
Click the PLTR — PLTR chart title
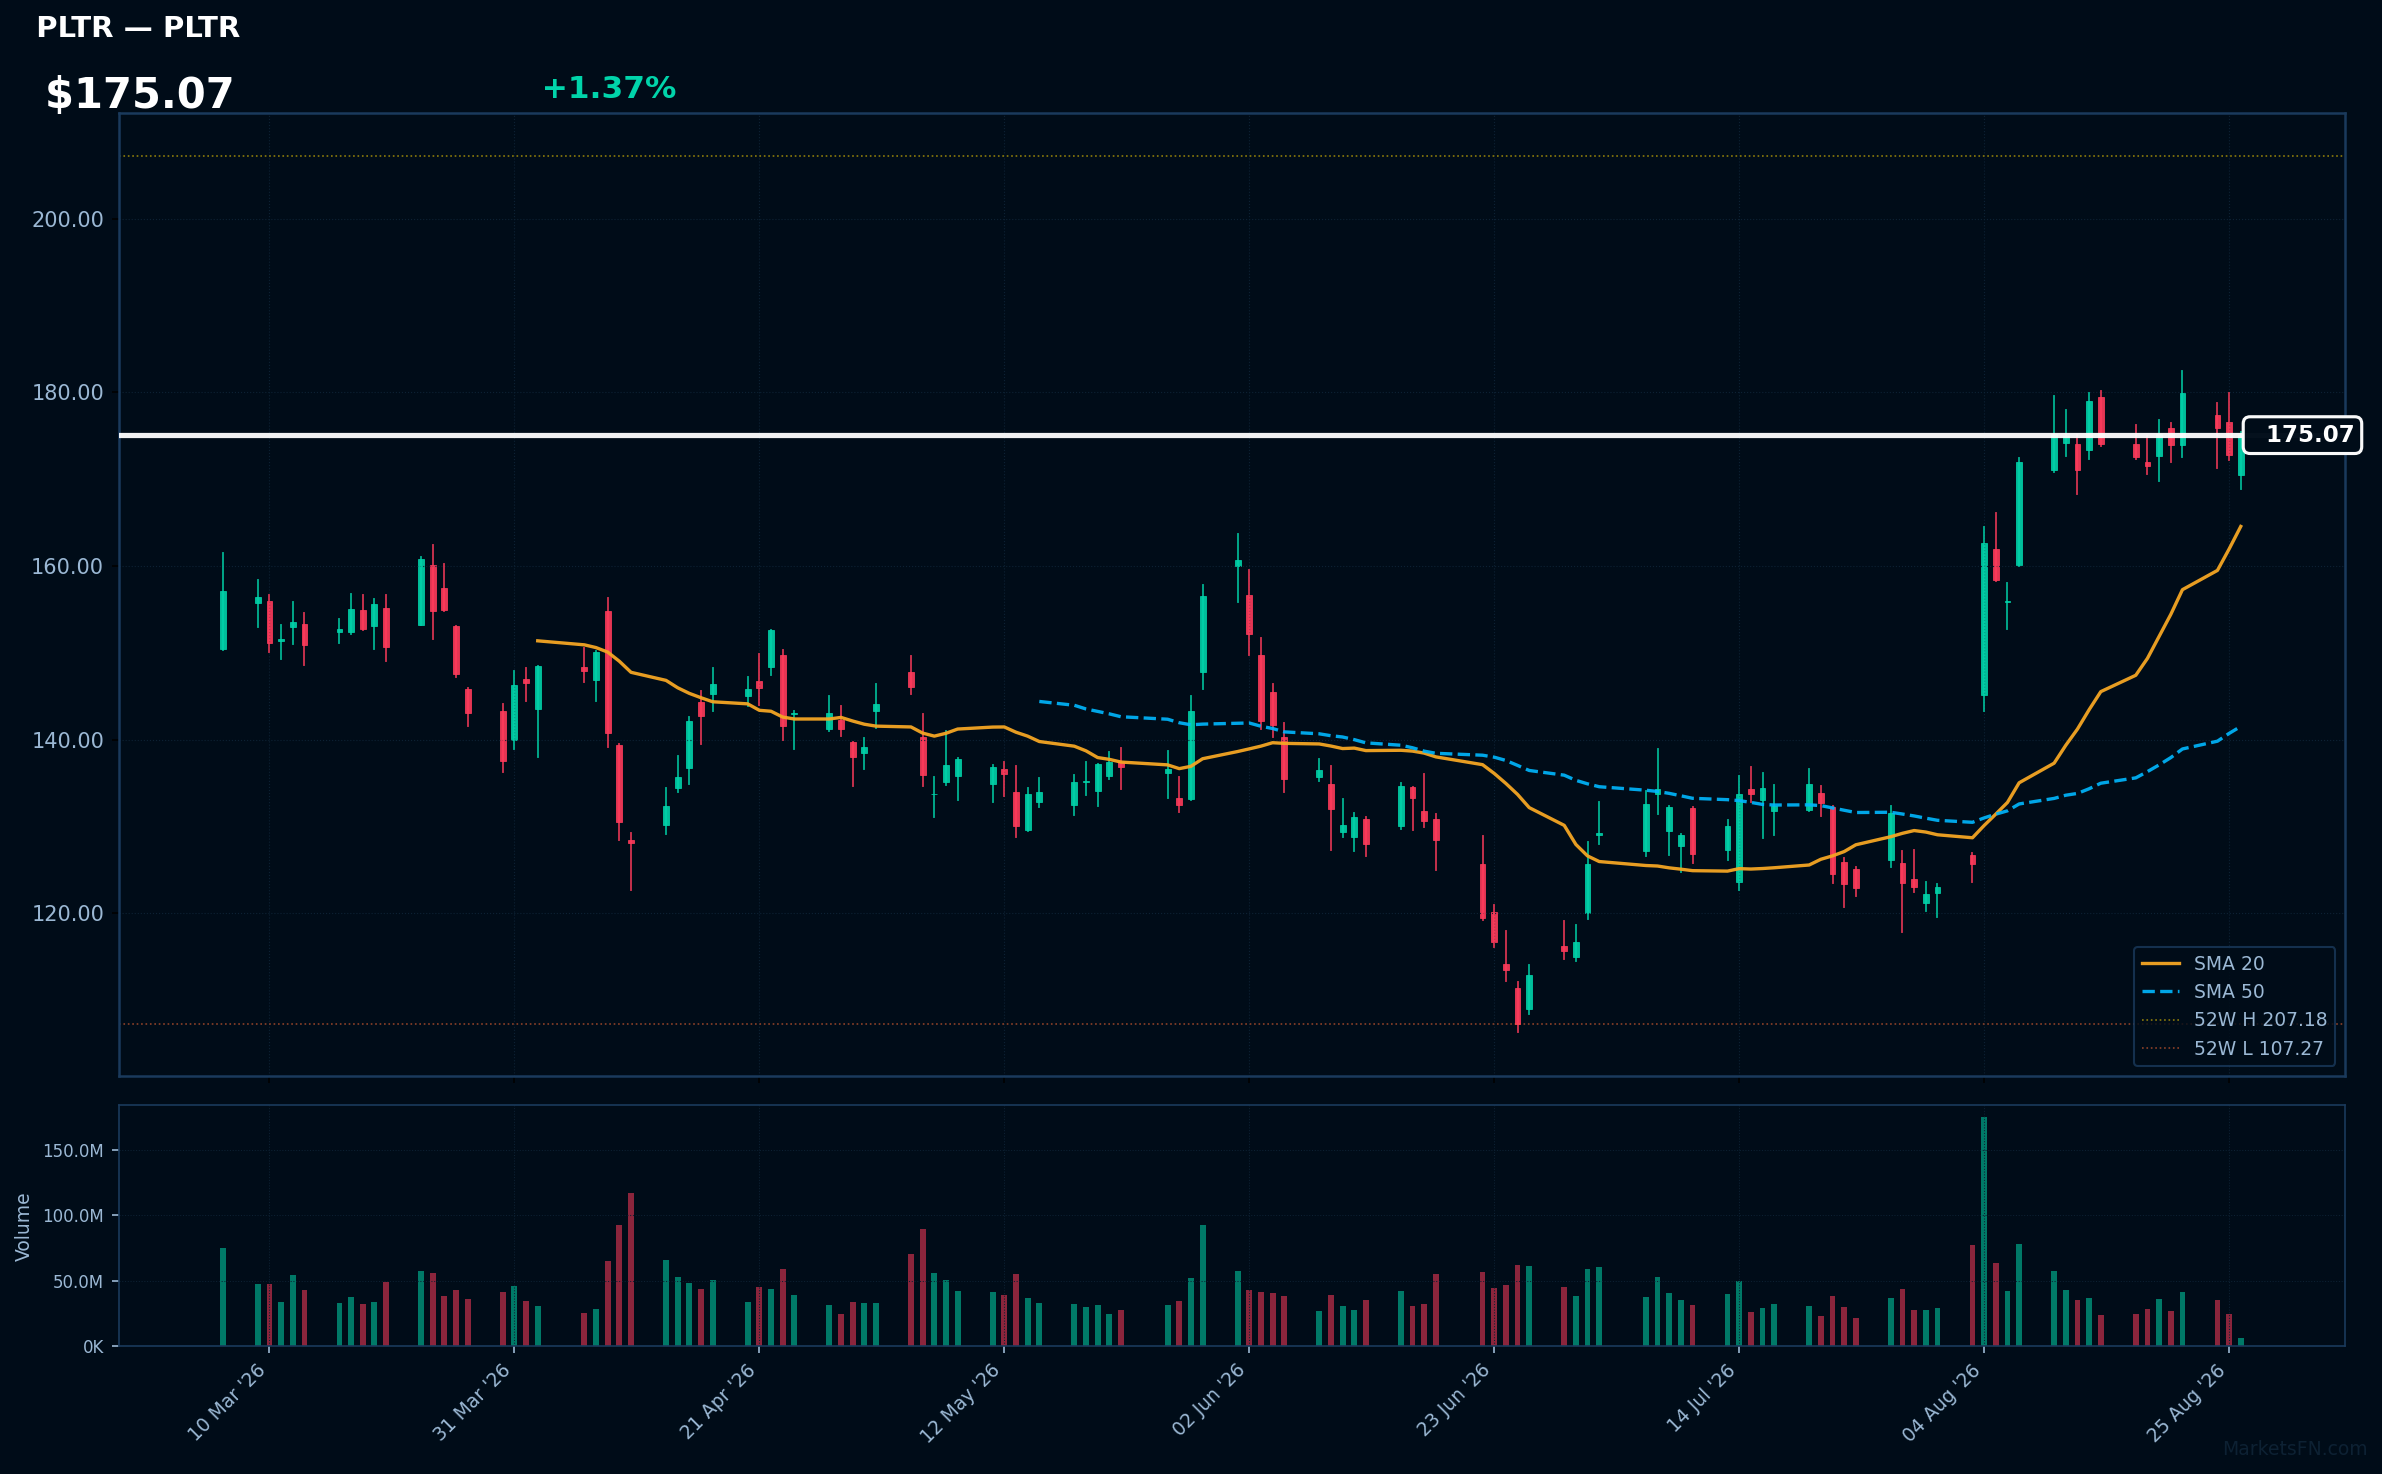138,28
